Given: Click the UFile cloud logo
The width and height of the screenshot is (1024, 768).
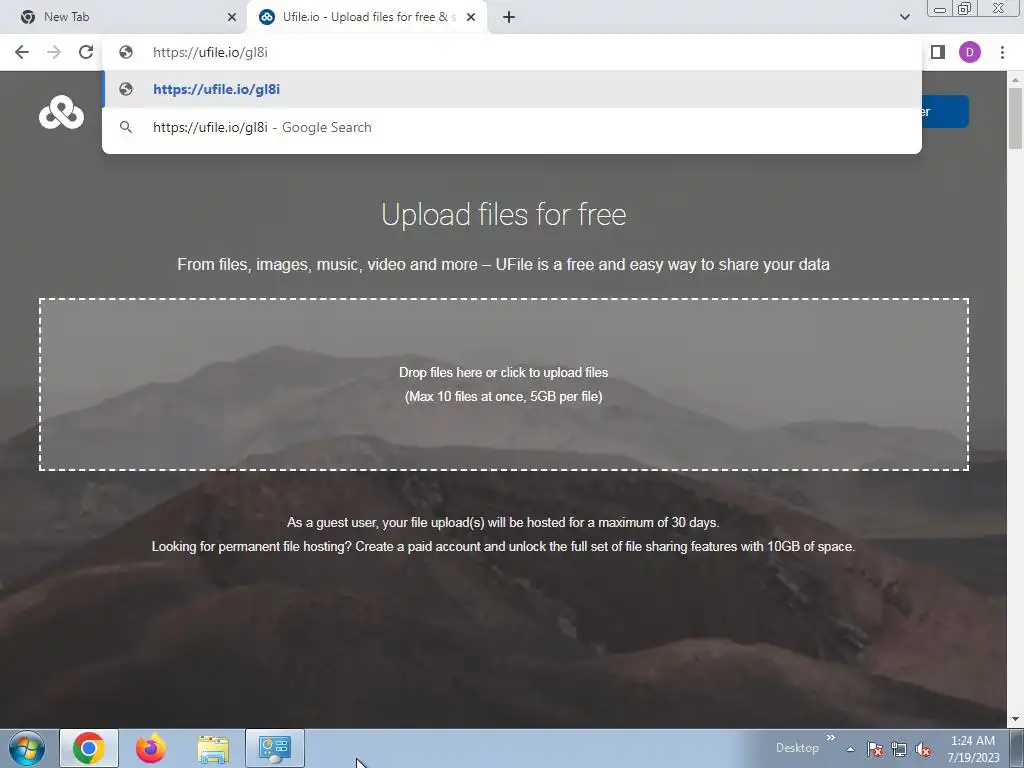Looking at the screenshot, I should pos(61,112).
